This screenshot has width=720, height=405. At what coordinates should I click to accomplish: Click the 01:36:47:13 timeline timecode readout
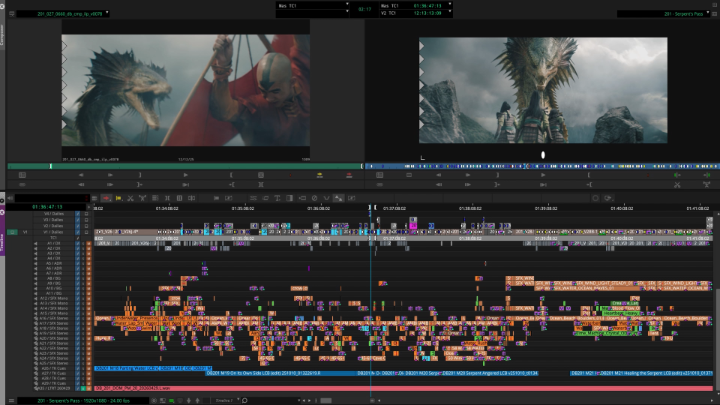(47, 207)
